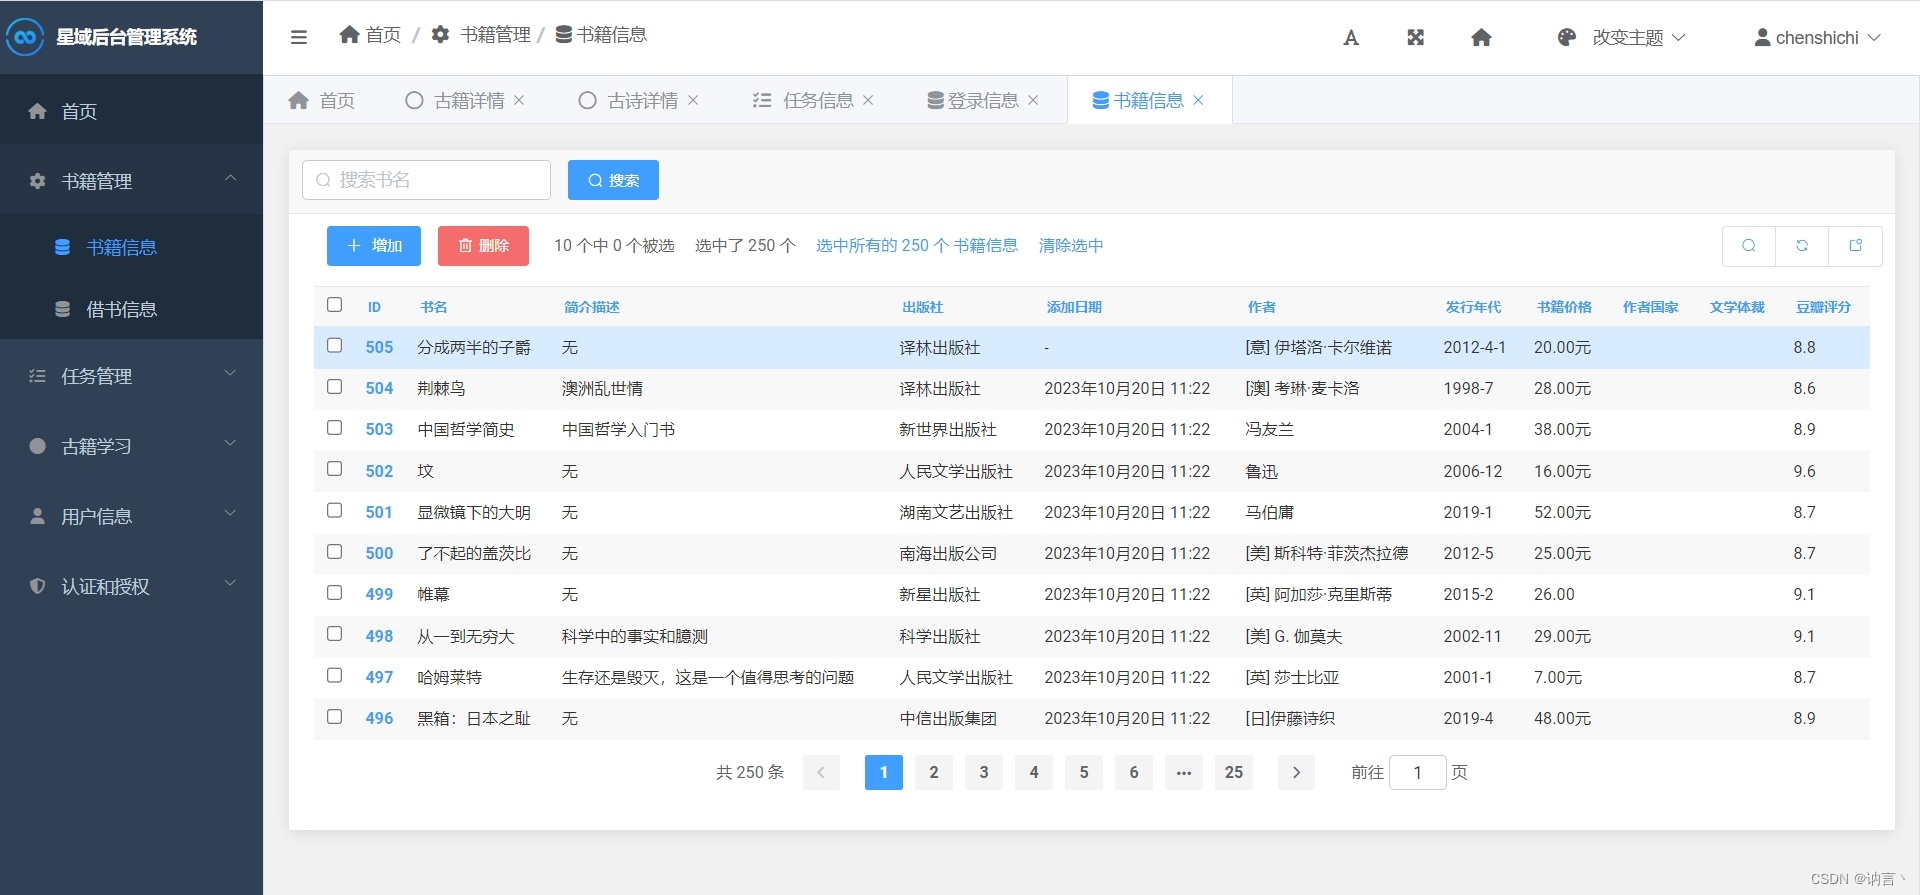1920x895 pixels.
Task: Close the 古籍详情 tab
Action: [519, 100]
